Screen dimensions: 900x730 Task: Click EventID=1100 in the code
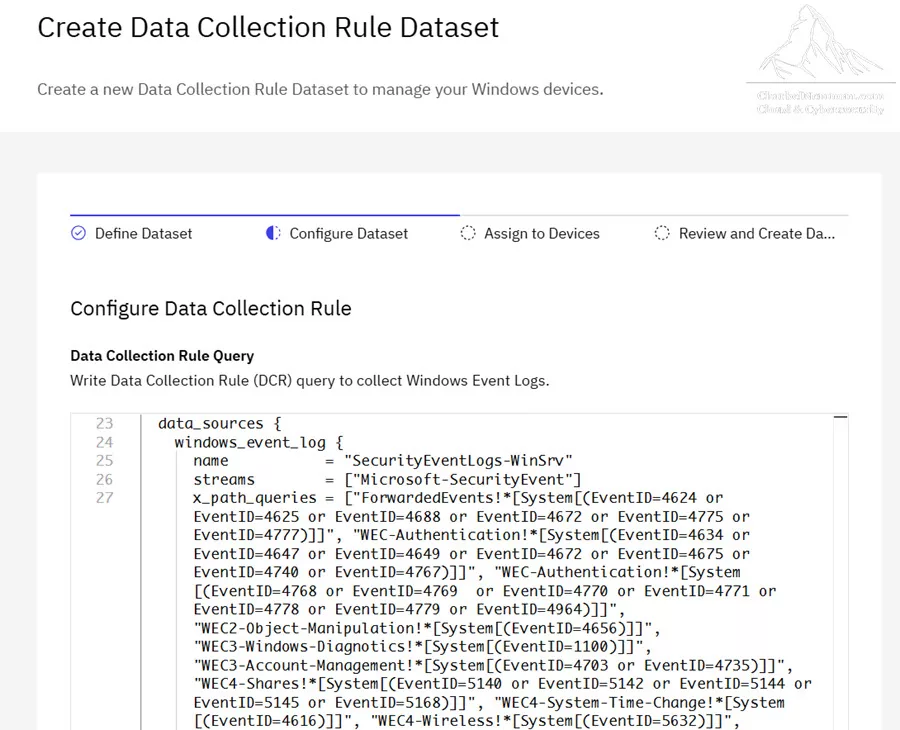click(555, 647)
